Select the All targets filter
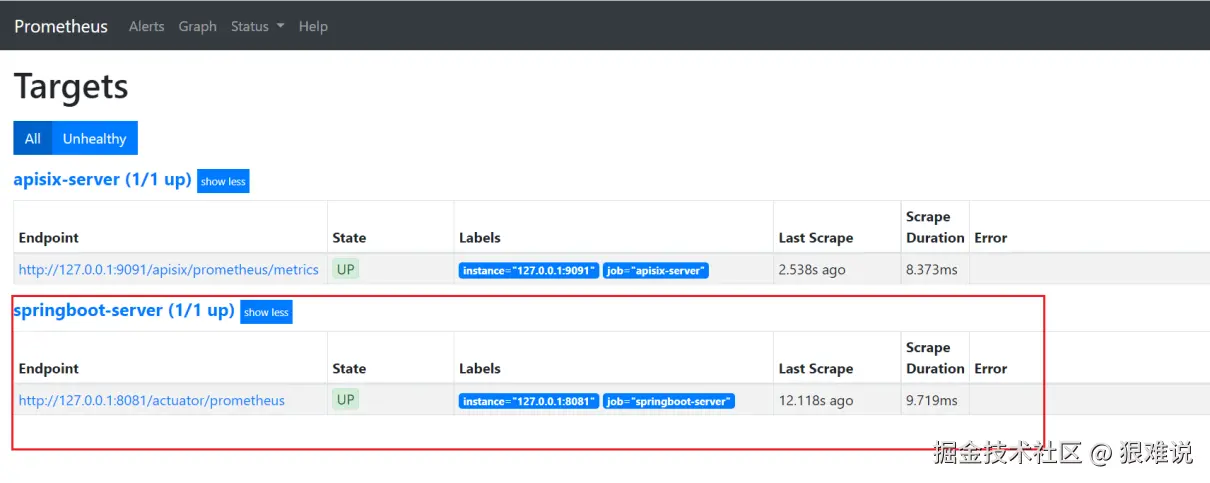 [x=33, y=138]
